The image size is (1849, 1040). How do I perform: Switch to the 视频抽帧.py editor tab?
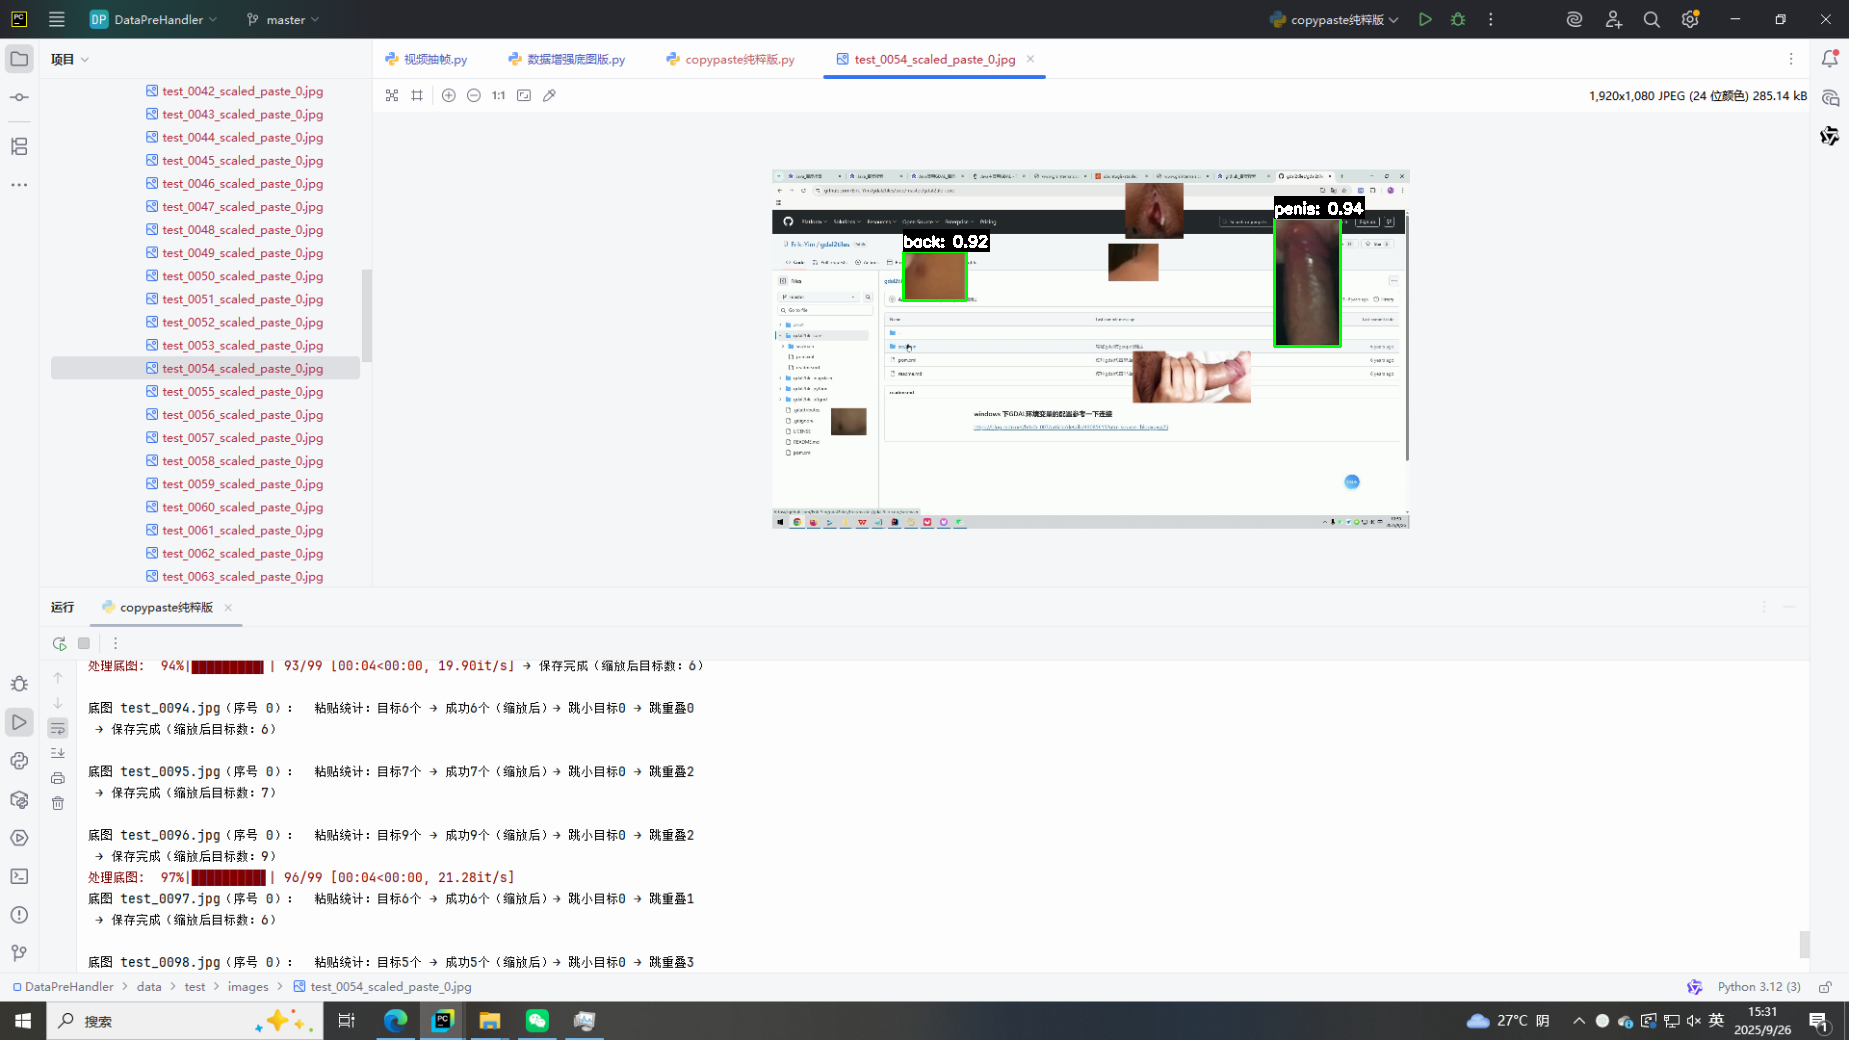coord(427,59)
